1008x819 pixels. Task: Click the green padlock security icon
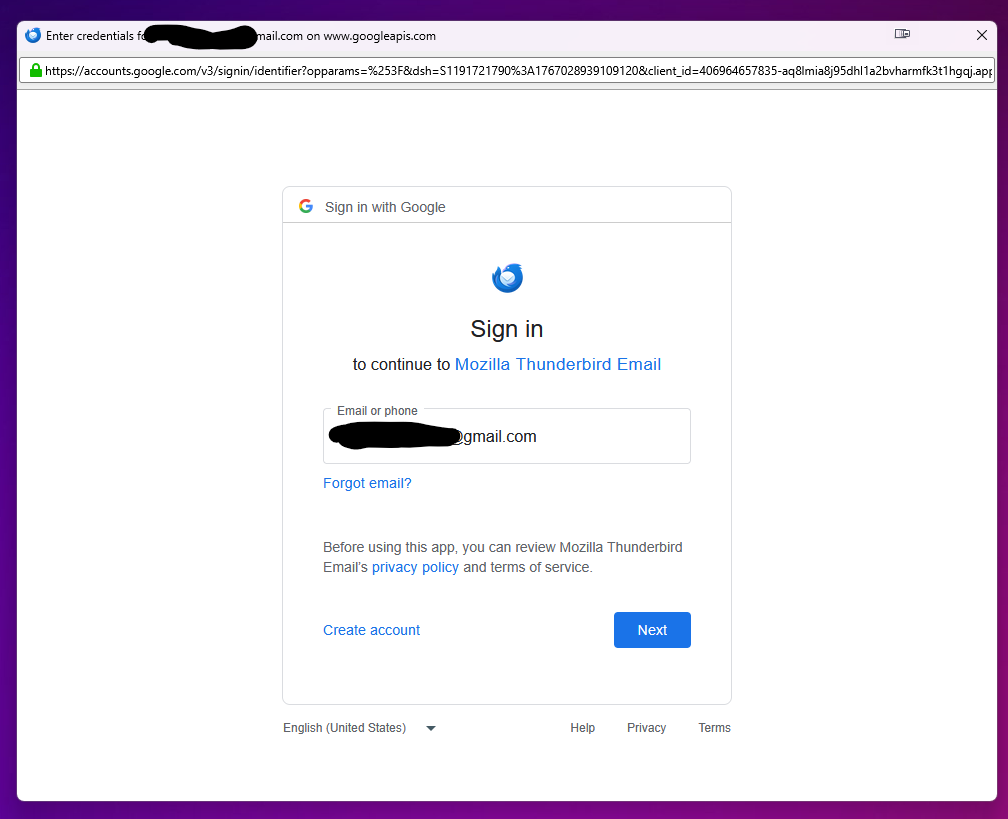36,70
